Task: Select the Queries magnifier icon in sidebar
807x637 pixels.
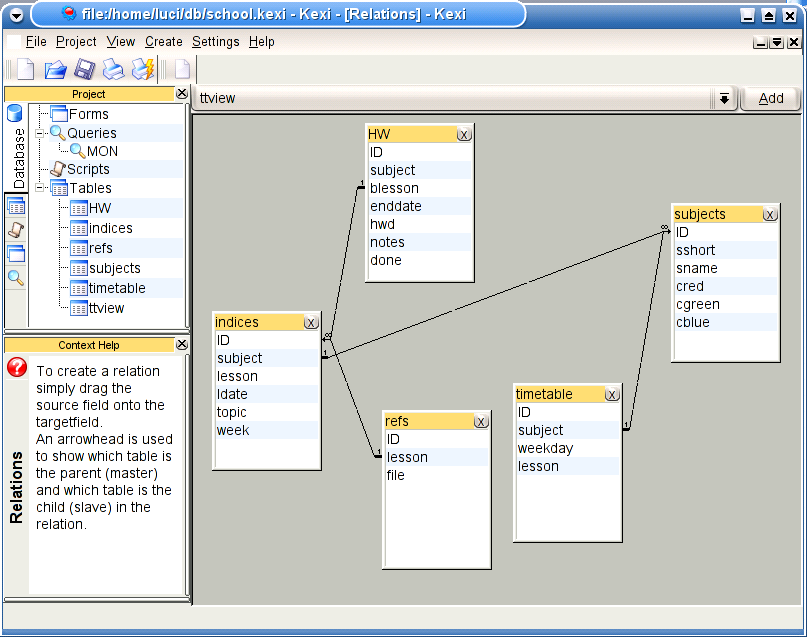Action: pos(16,278)
